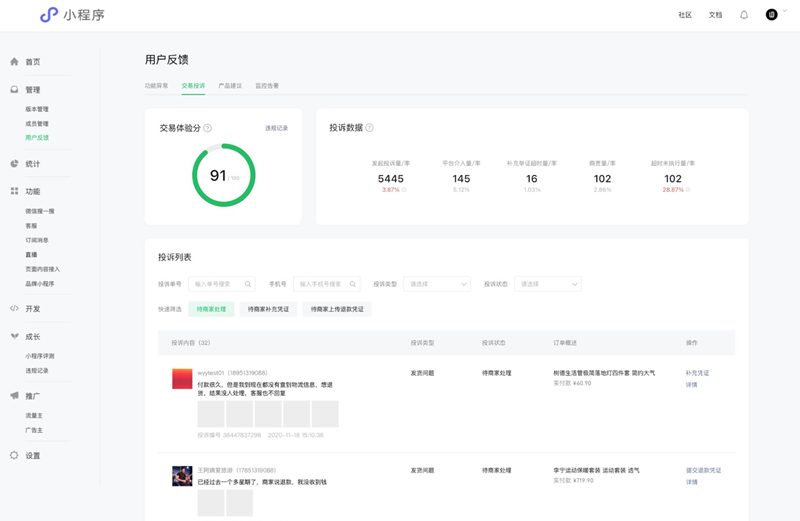Open 设置 from the sidebar

32,455
